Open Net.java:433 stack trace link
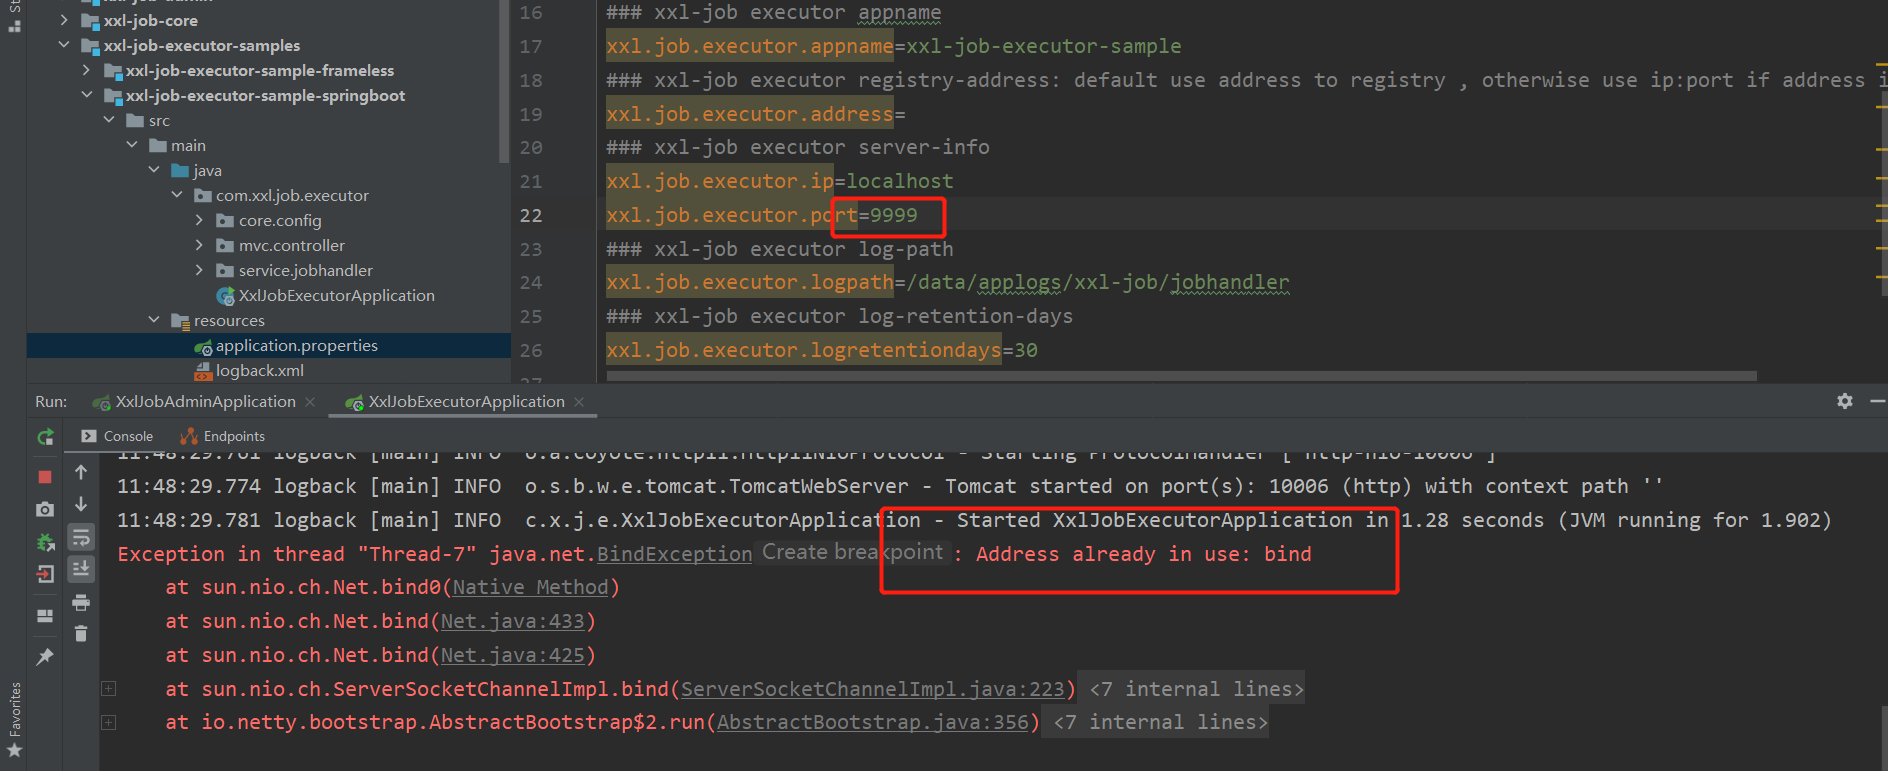The width and height of the screenshot is (1888, 771). (x=512, y=621)
